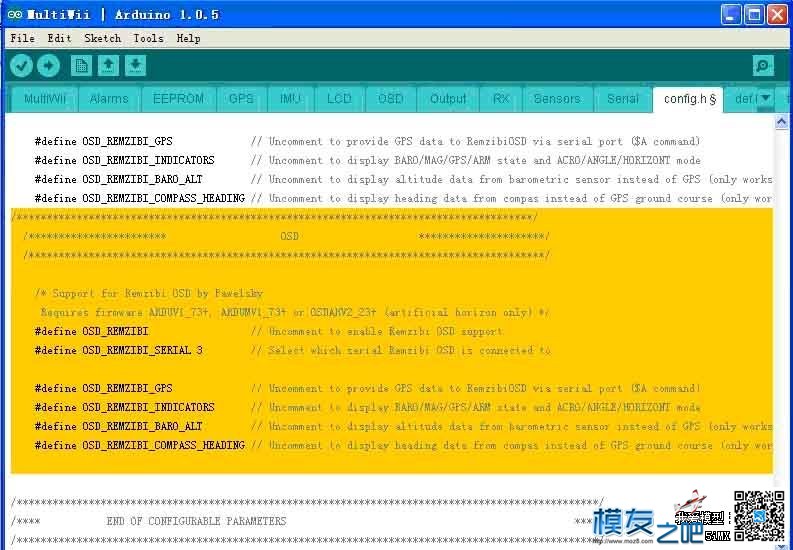Click the 'Requires firmware ARDUV1_73+' comment line
The image size is (793, 550).
click(x=294, y=312)
